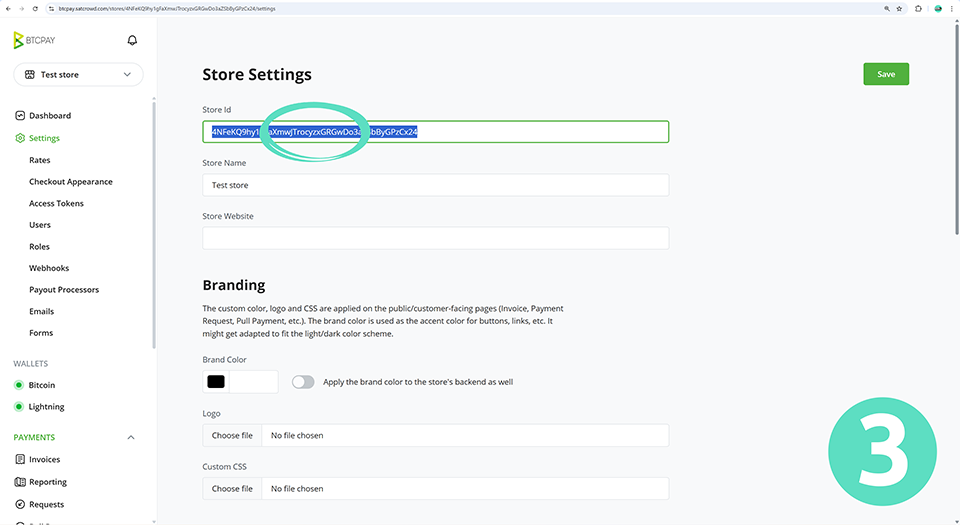Open the Reporting page icon
Image resolution: width=960 pixels, height=525 pixels.
tap(20, 482)
